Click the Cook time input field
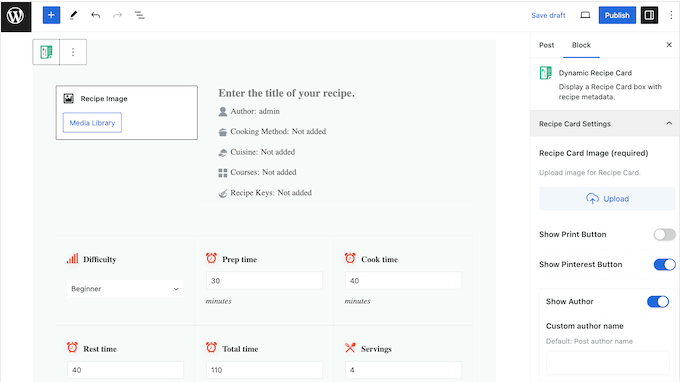Viewport: 680px width, 382px height. [403, 281]
